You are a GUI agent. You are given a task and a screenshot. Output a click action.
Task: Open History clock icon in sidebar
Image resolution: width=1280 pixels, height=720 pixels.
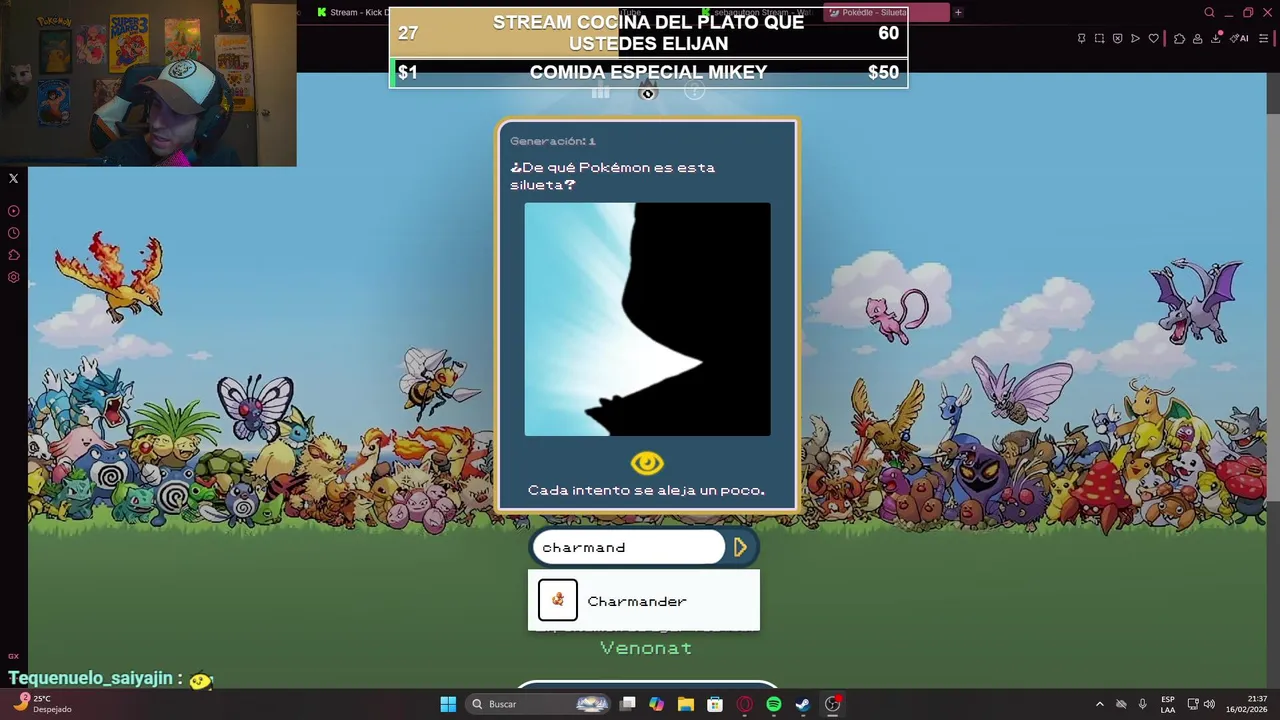(14, 233)
